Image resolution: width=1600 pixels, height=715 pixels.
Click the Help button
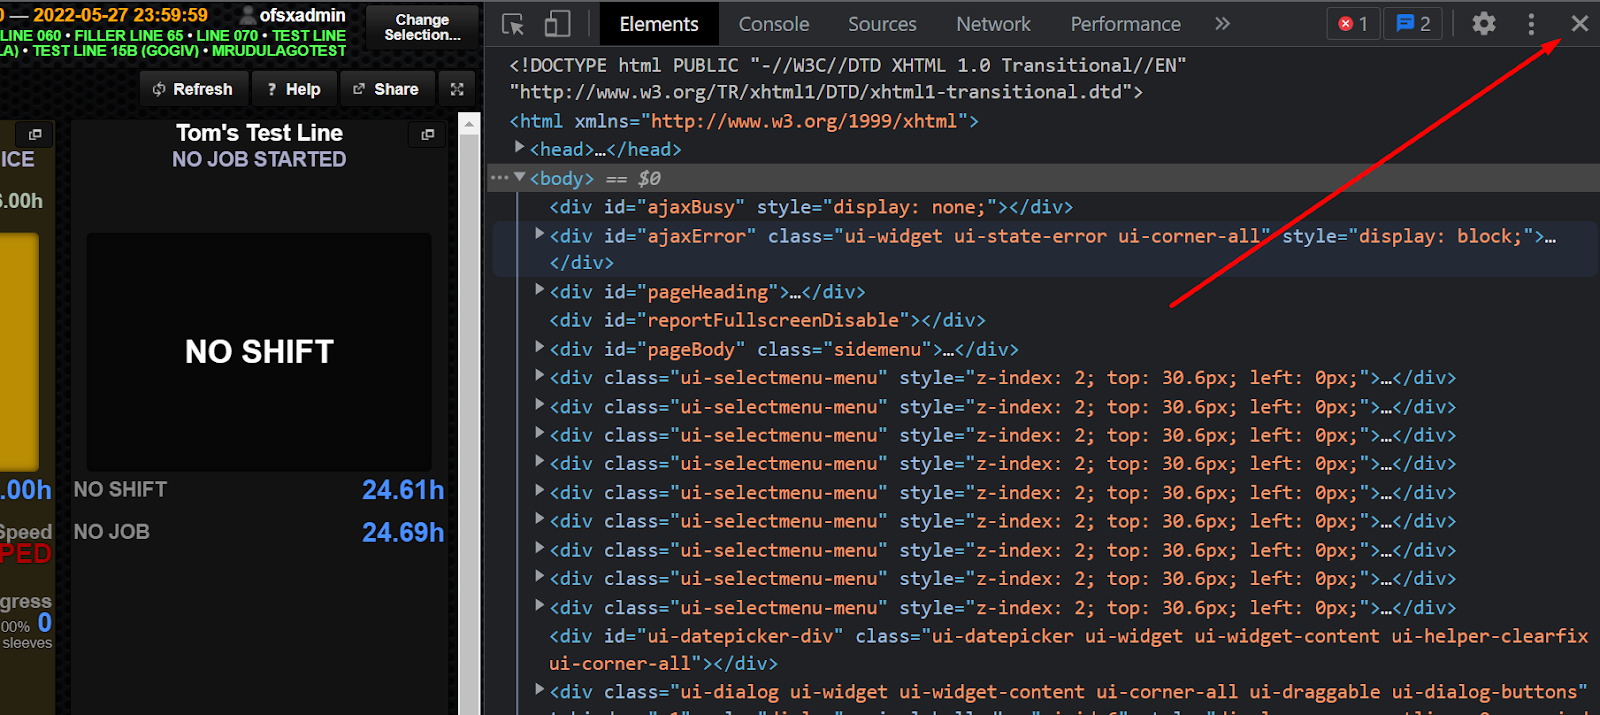click(x=294, y=89)
